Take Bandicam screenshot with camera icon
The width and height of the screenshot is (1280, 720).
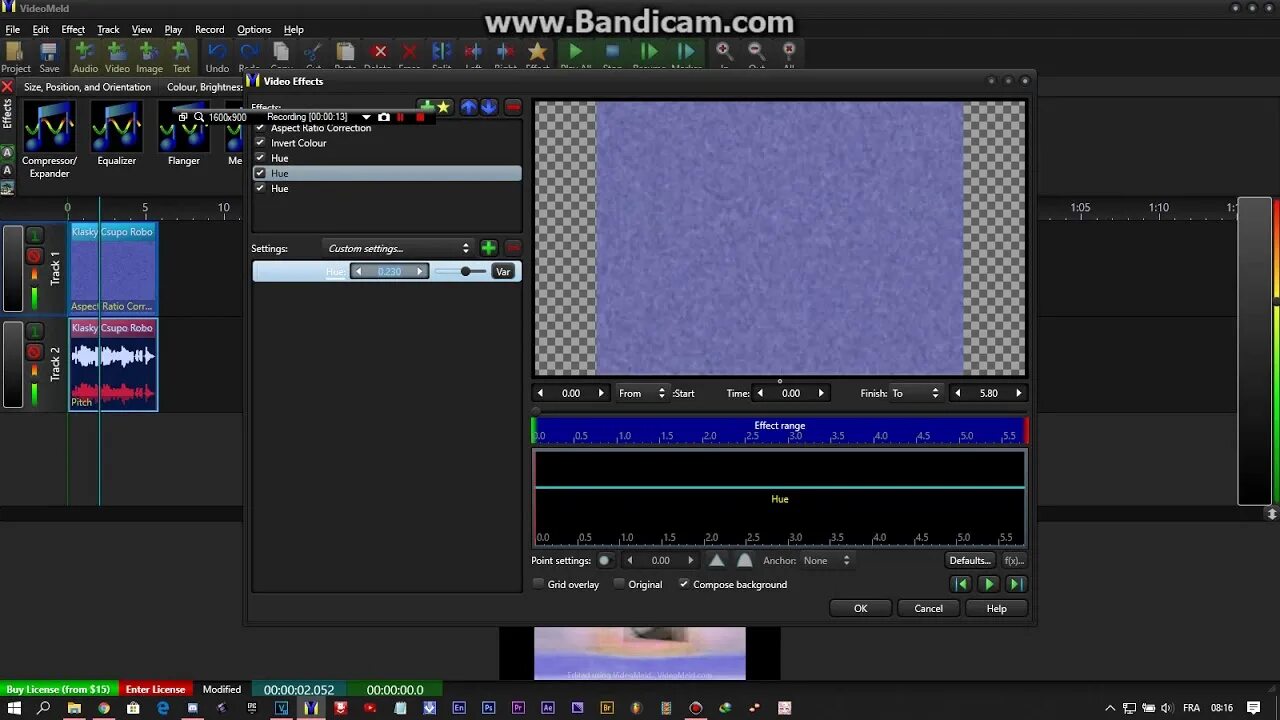point(384,117)
